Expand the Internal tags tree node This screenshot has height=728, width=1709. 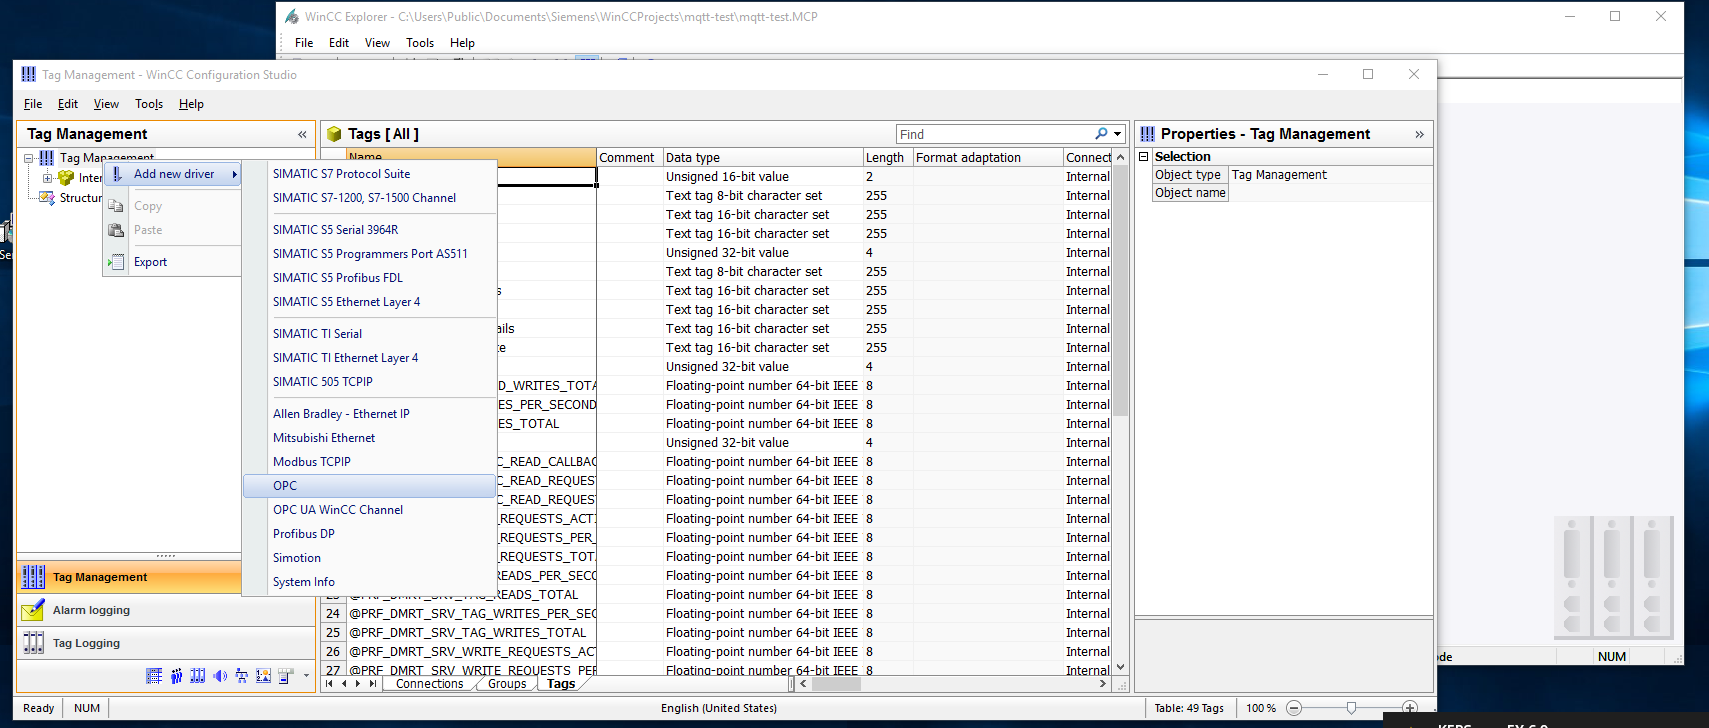coord(47,178)
